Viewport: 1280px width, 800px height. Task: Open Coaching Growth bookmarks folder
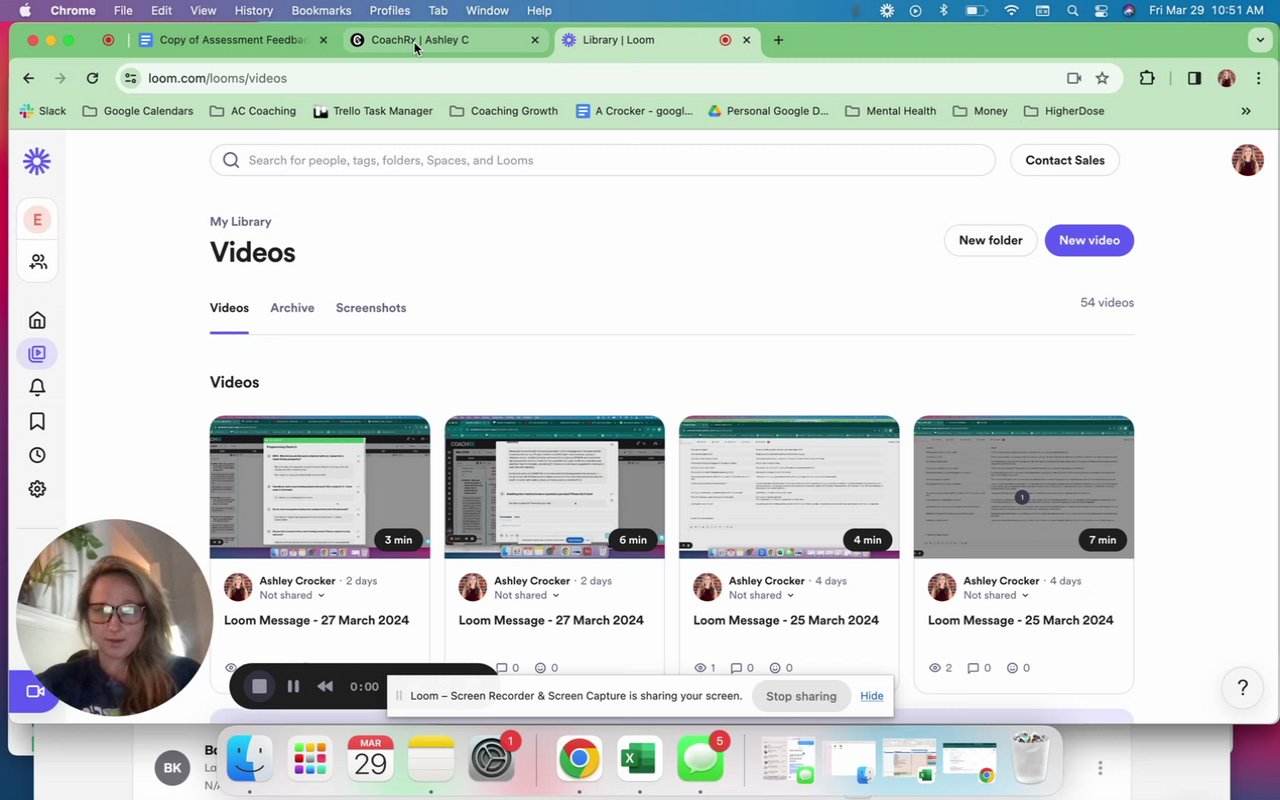pyautogui.click(x=504, y=111)
